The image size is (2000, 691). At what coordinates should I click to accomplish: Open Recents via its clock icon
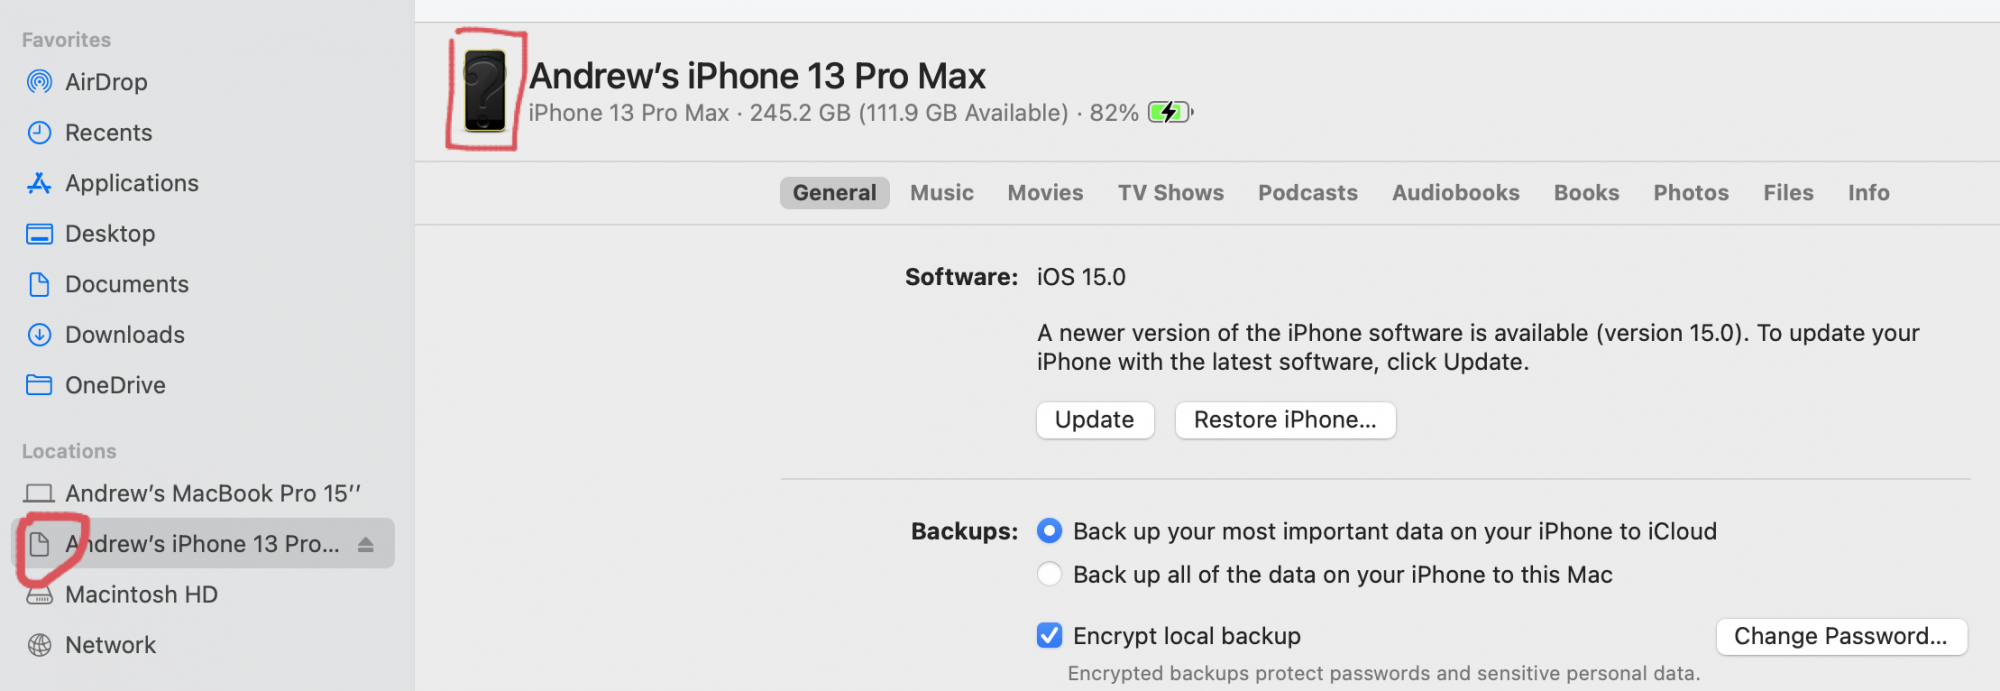tap(39, 132)
